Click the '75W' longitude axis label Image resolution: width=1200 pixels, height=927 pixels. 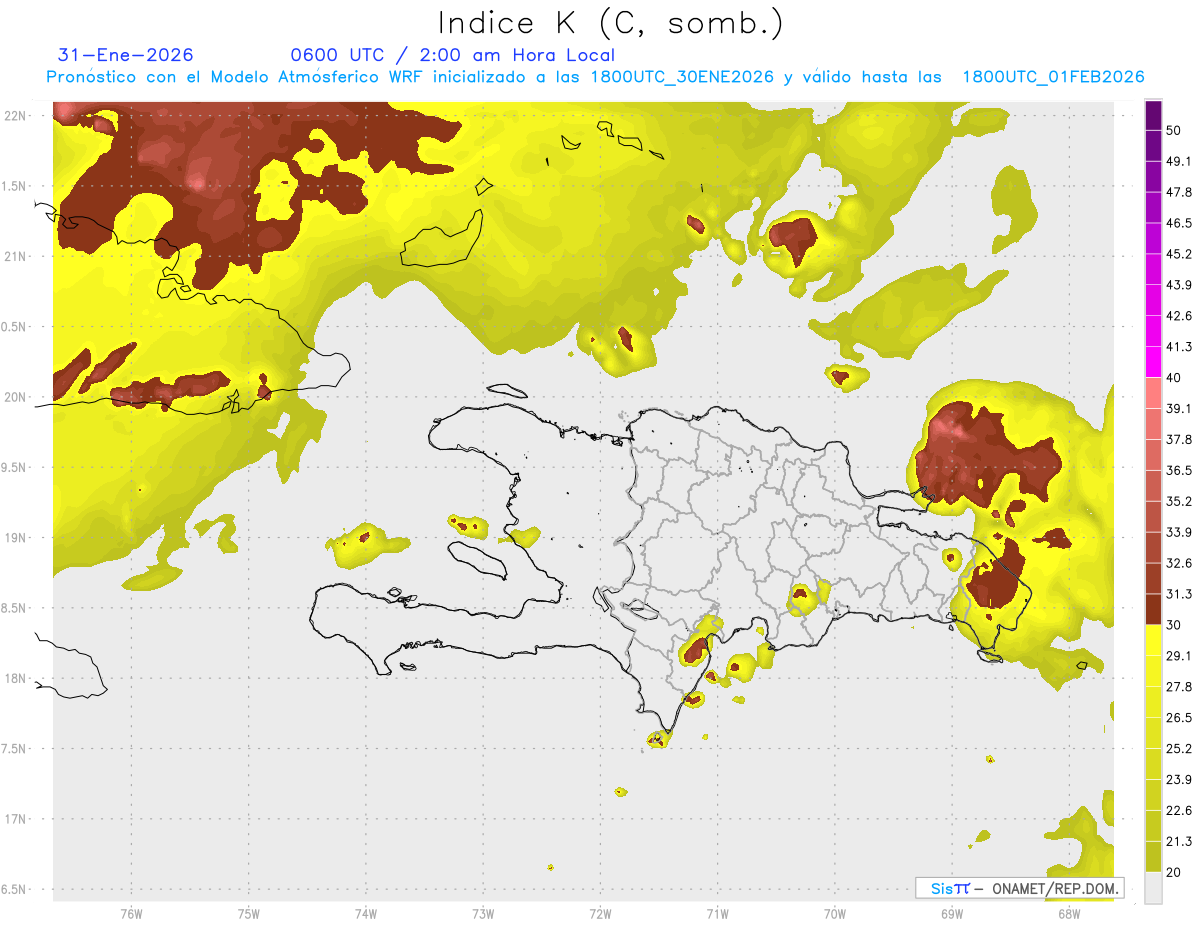tap(248, 913)
